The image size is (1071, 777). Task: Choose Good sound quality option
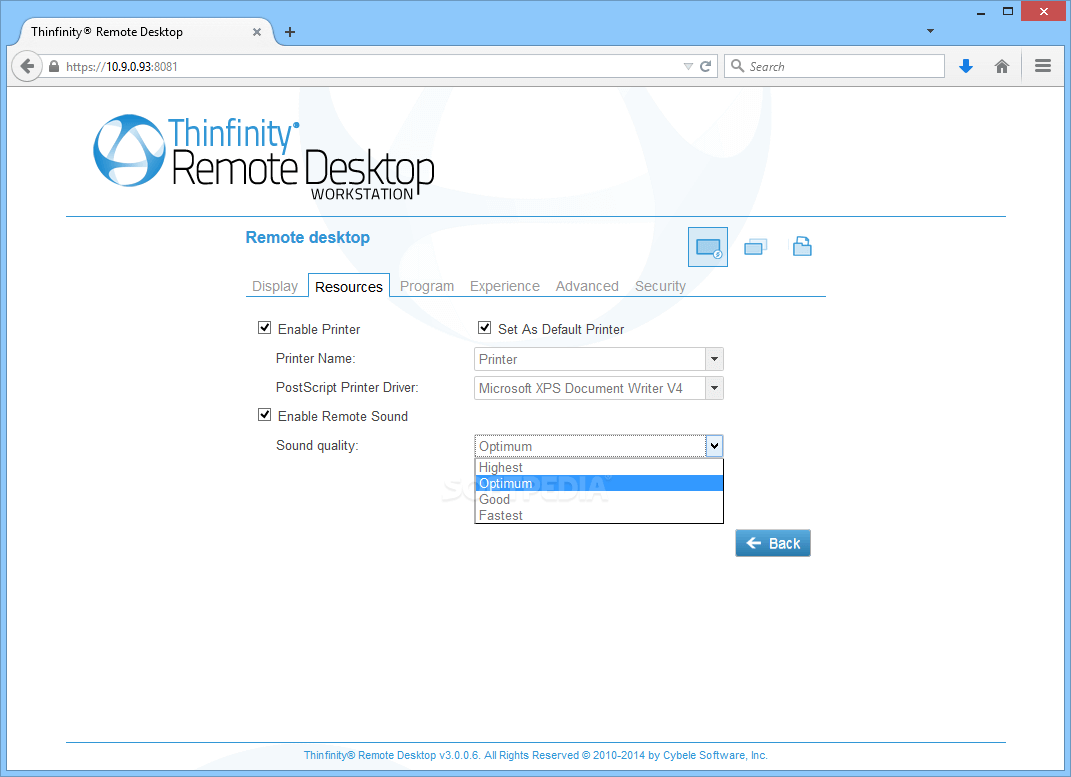599,499
